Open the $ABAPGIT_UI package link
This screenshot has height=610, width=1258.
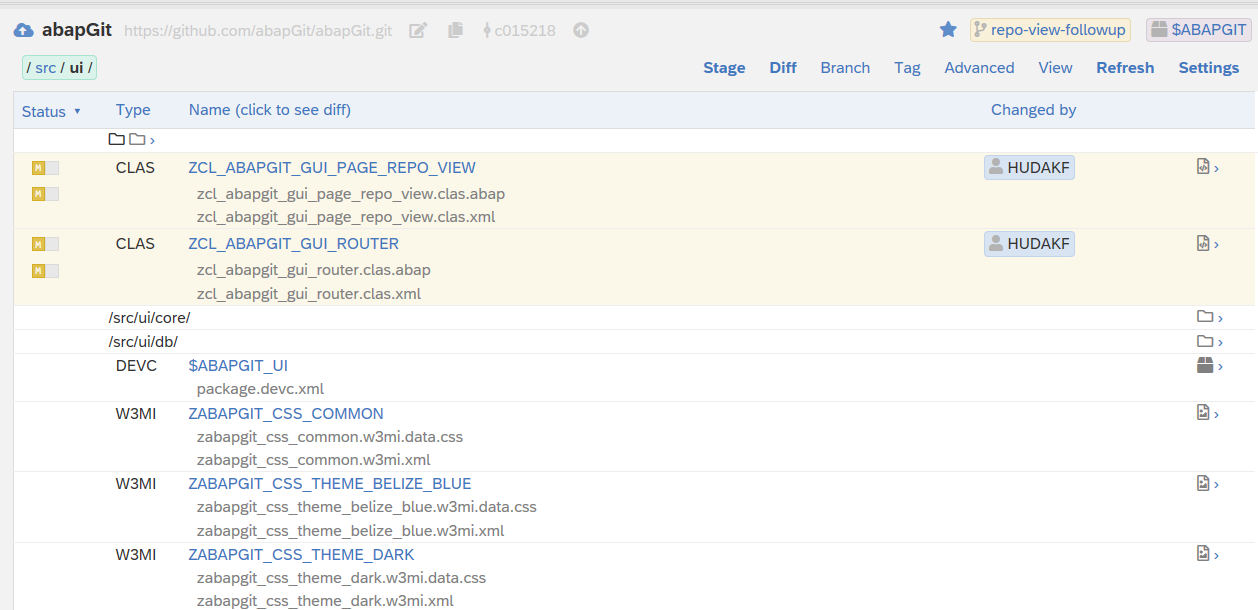pyautogui.click(x=238, y=366)
